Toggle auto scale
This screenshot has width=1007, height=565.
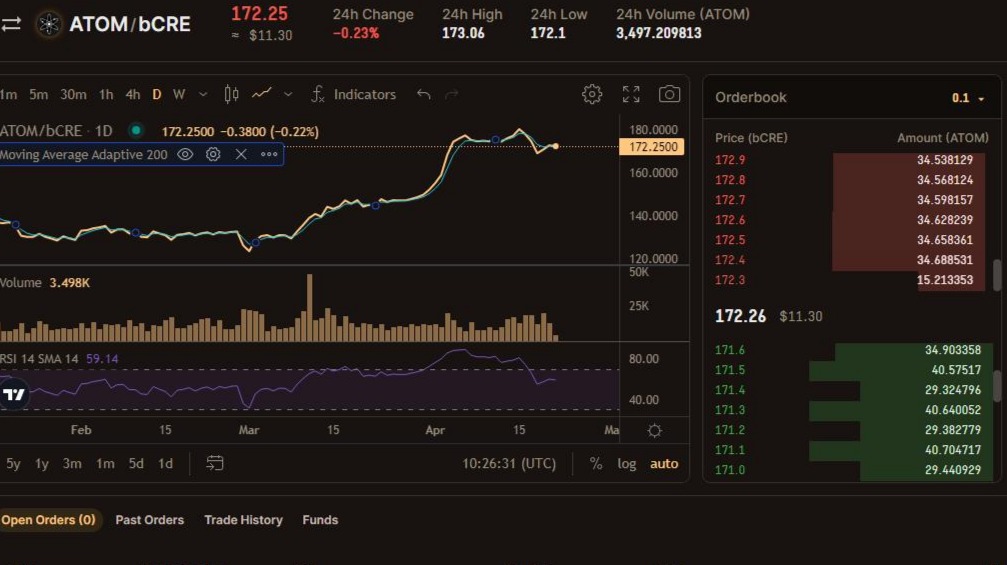(x=664, y=464)
